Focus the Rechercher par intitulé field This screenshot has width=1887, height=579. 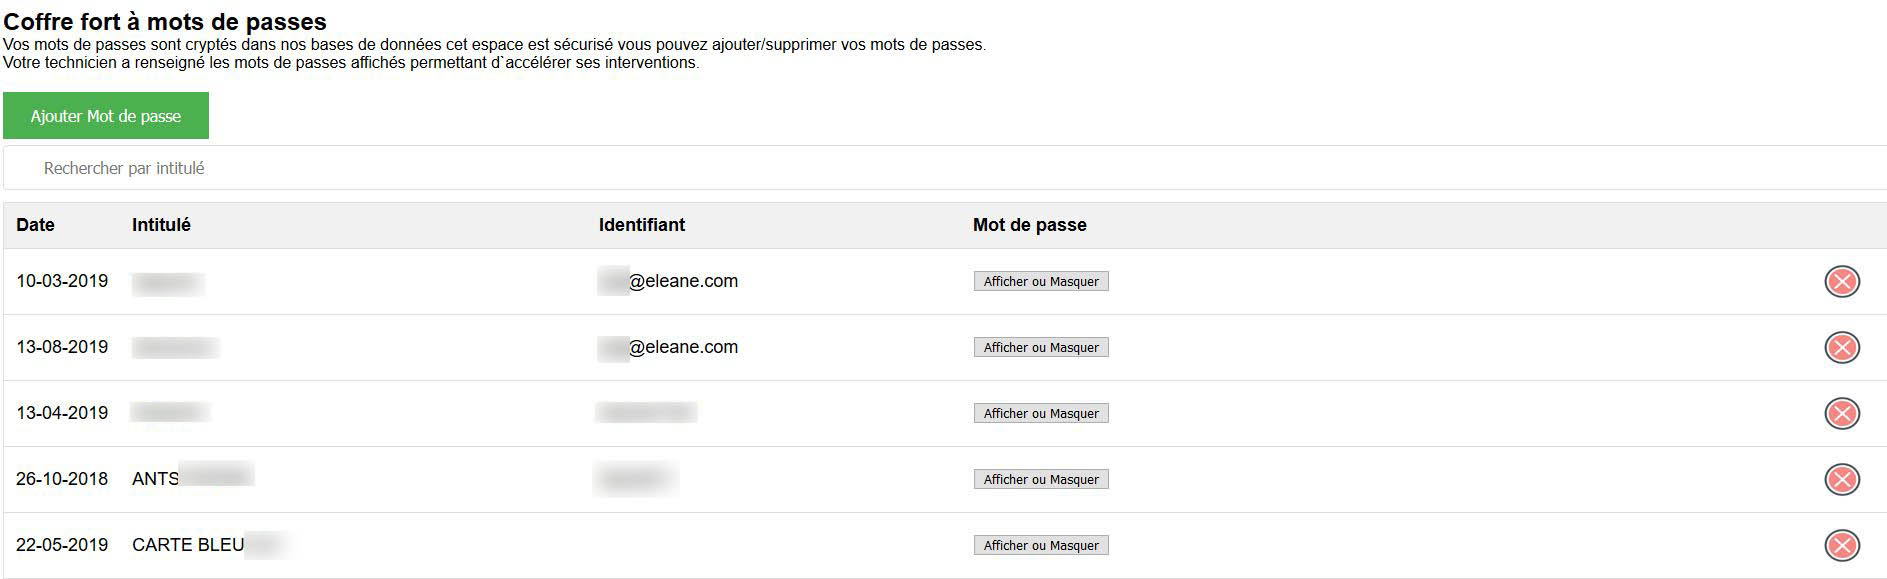tap(945, 168)
